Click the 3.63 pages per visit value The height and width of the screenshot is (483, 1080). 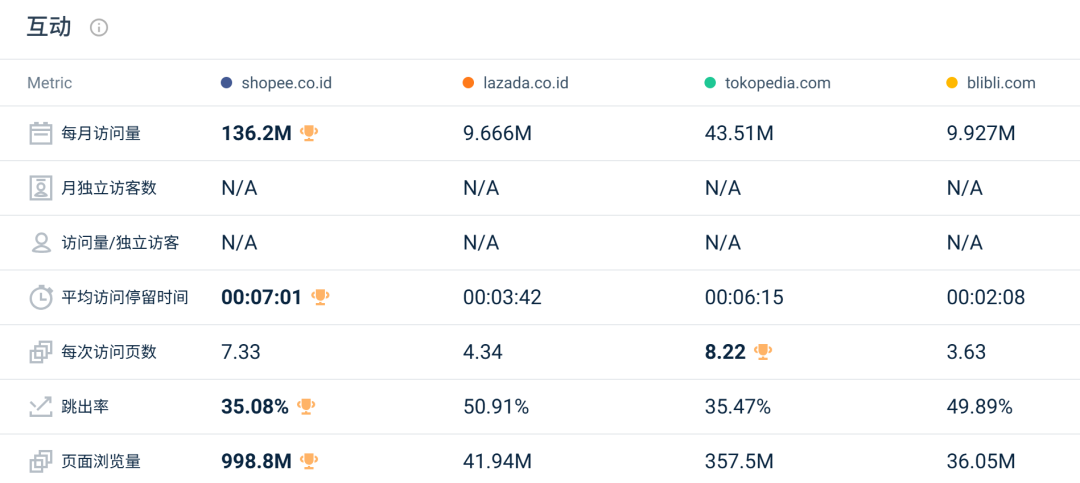pos(966,352)
